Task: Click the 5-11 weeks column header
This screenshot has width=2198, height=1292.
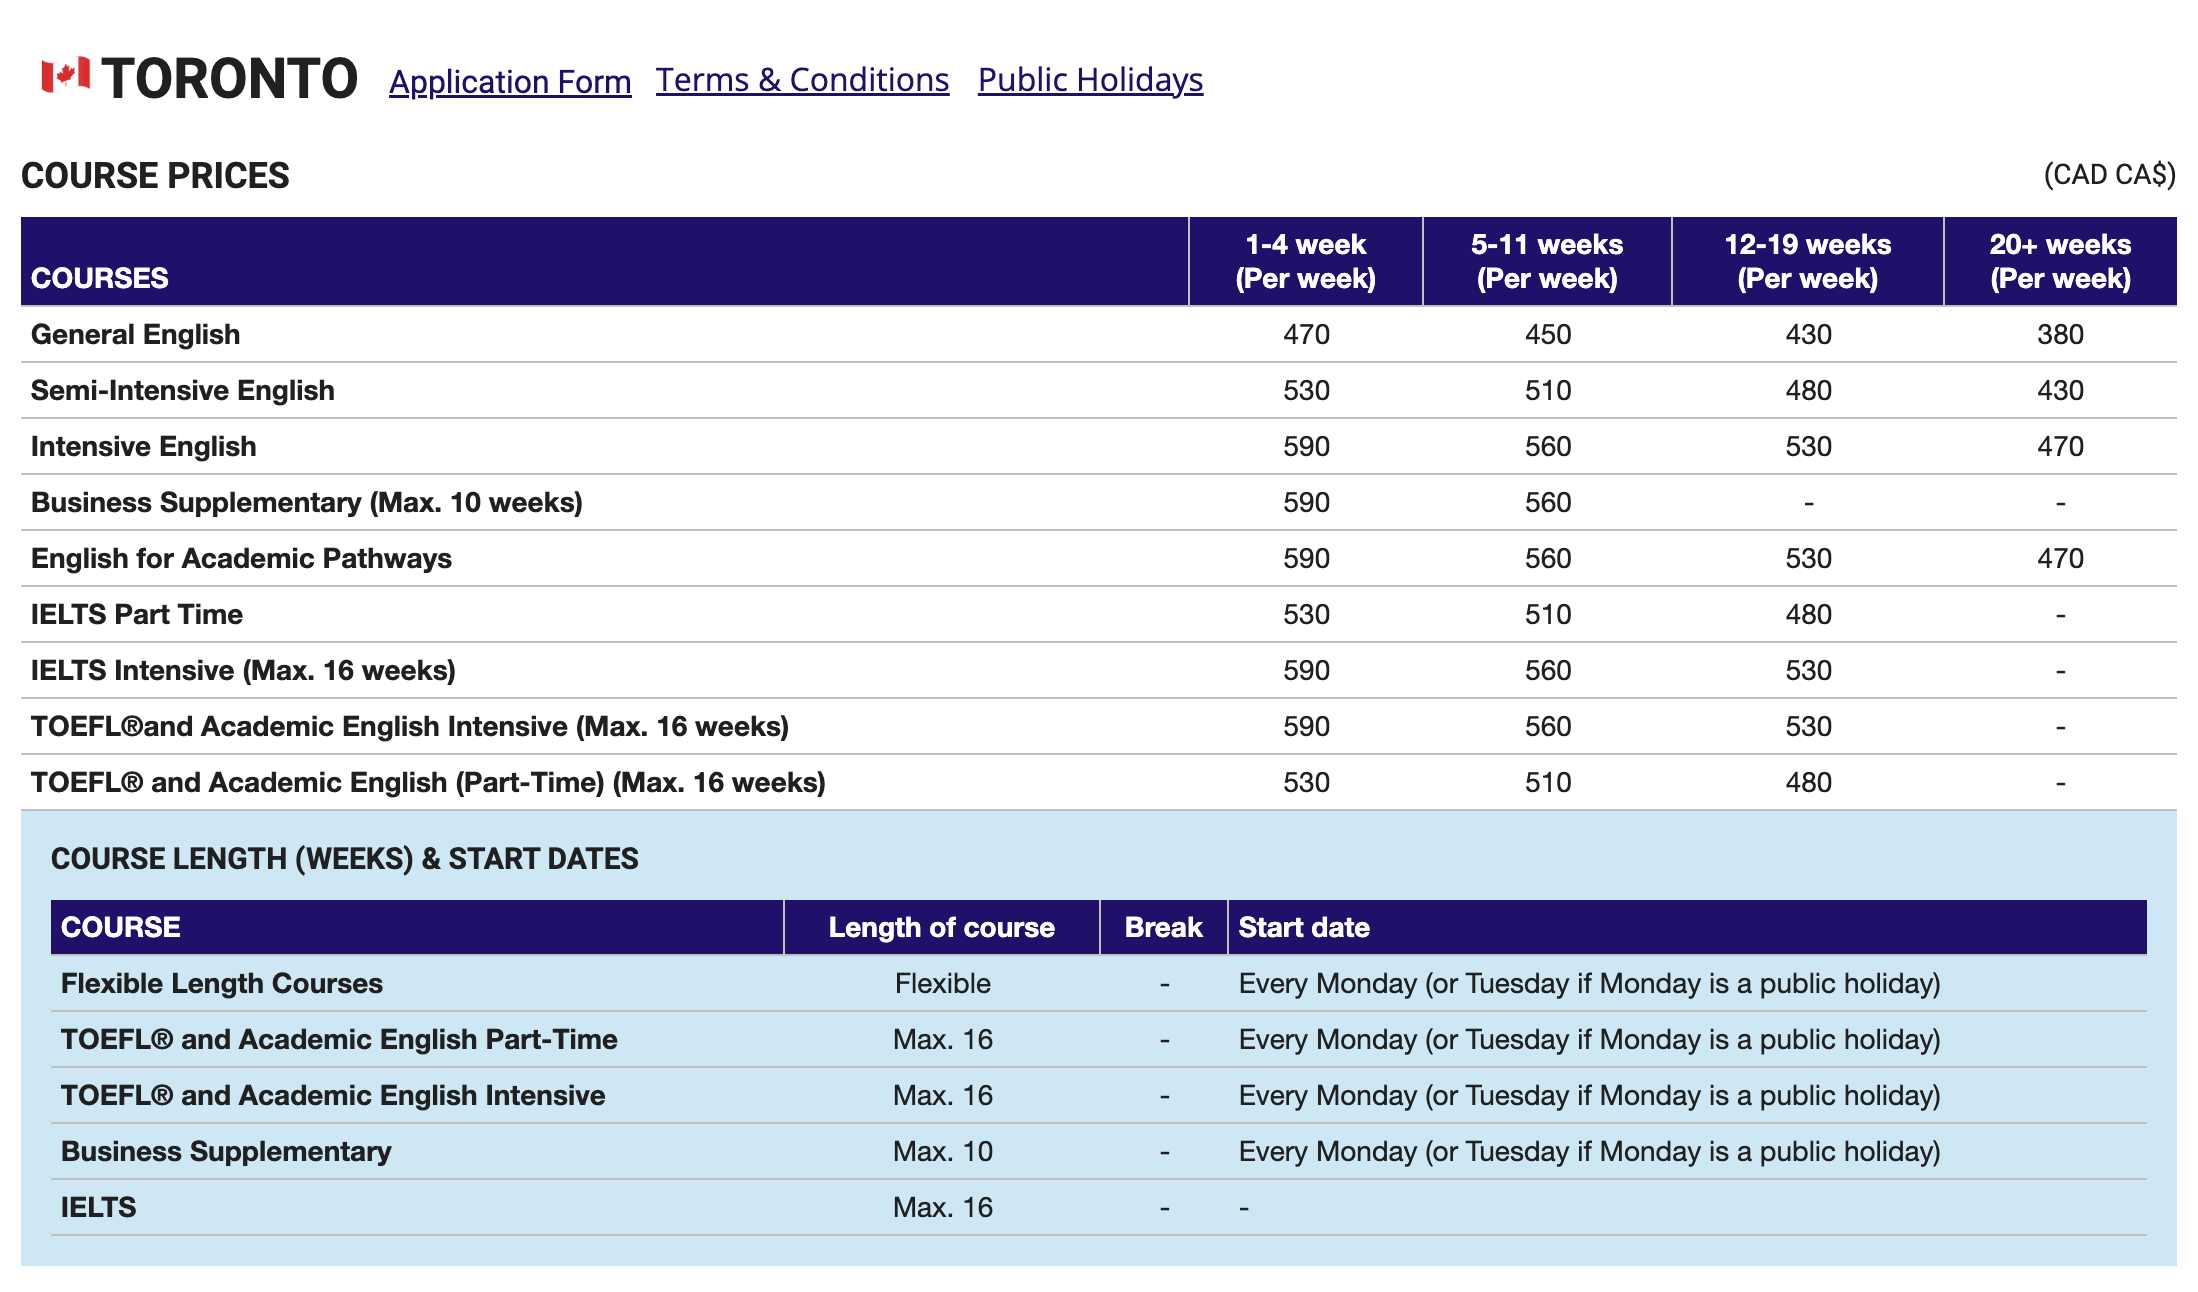Action: coord(1546,261)
